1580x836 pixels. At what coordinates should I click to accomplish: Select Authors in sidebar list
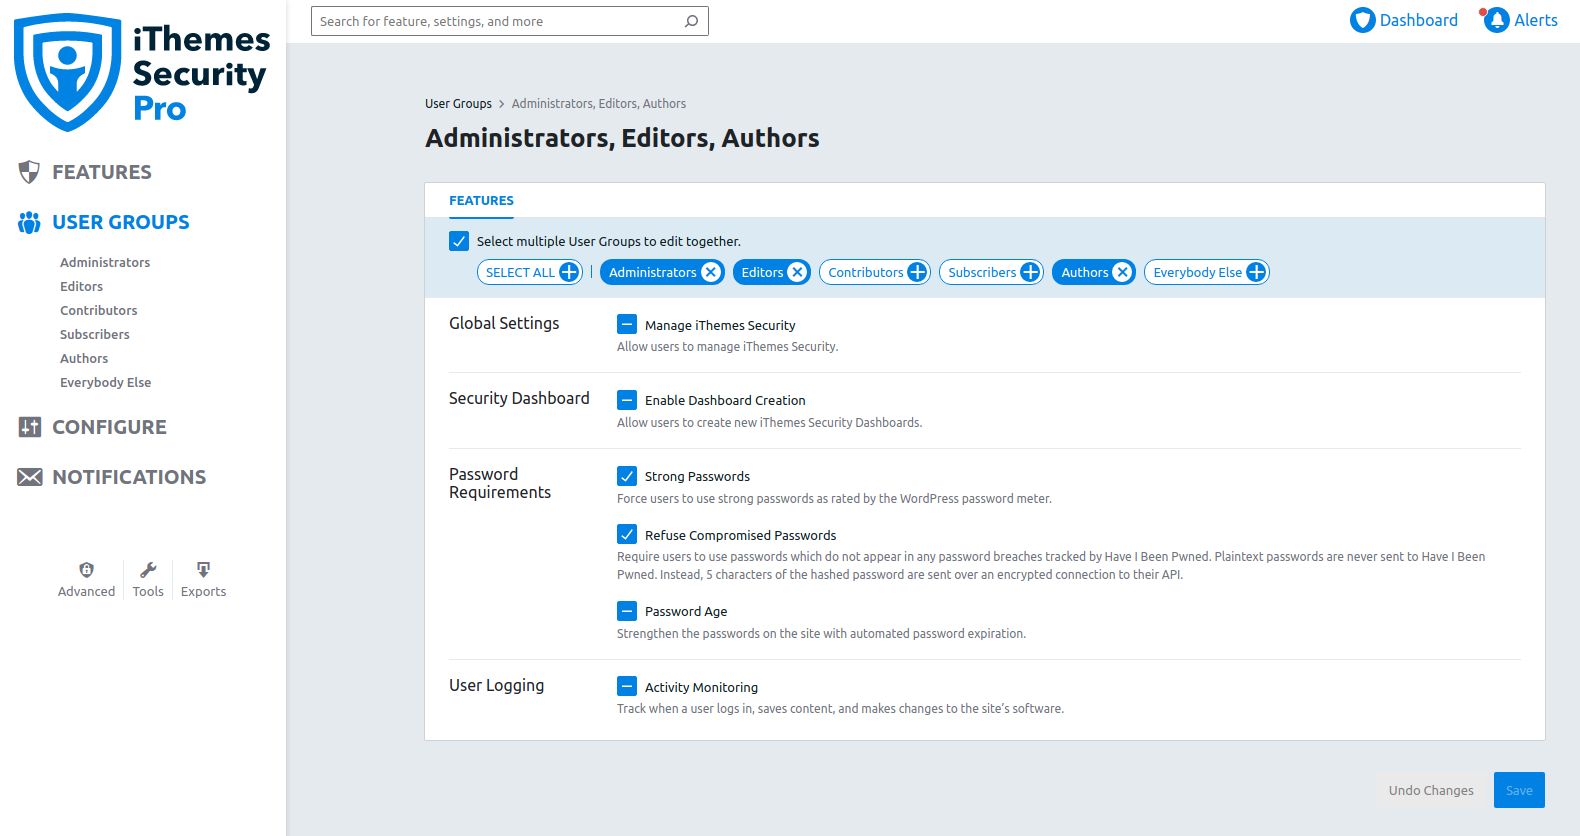point(84,358)
